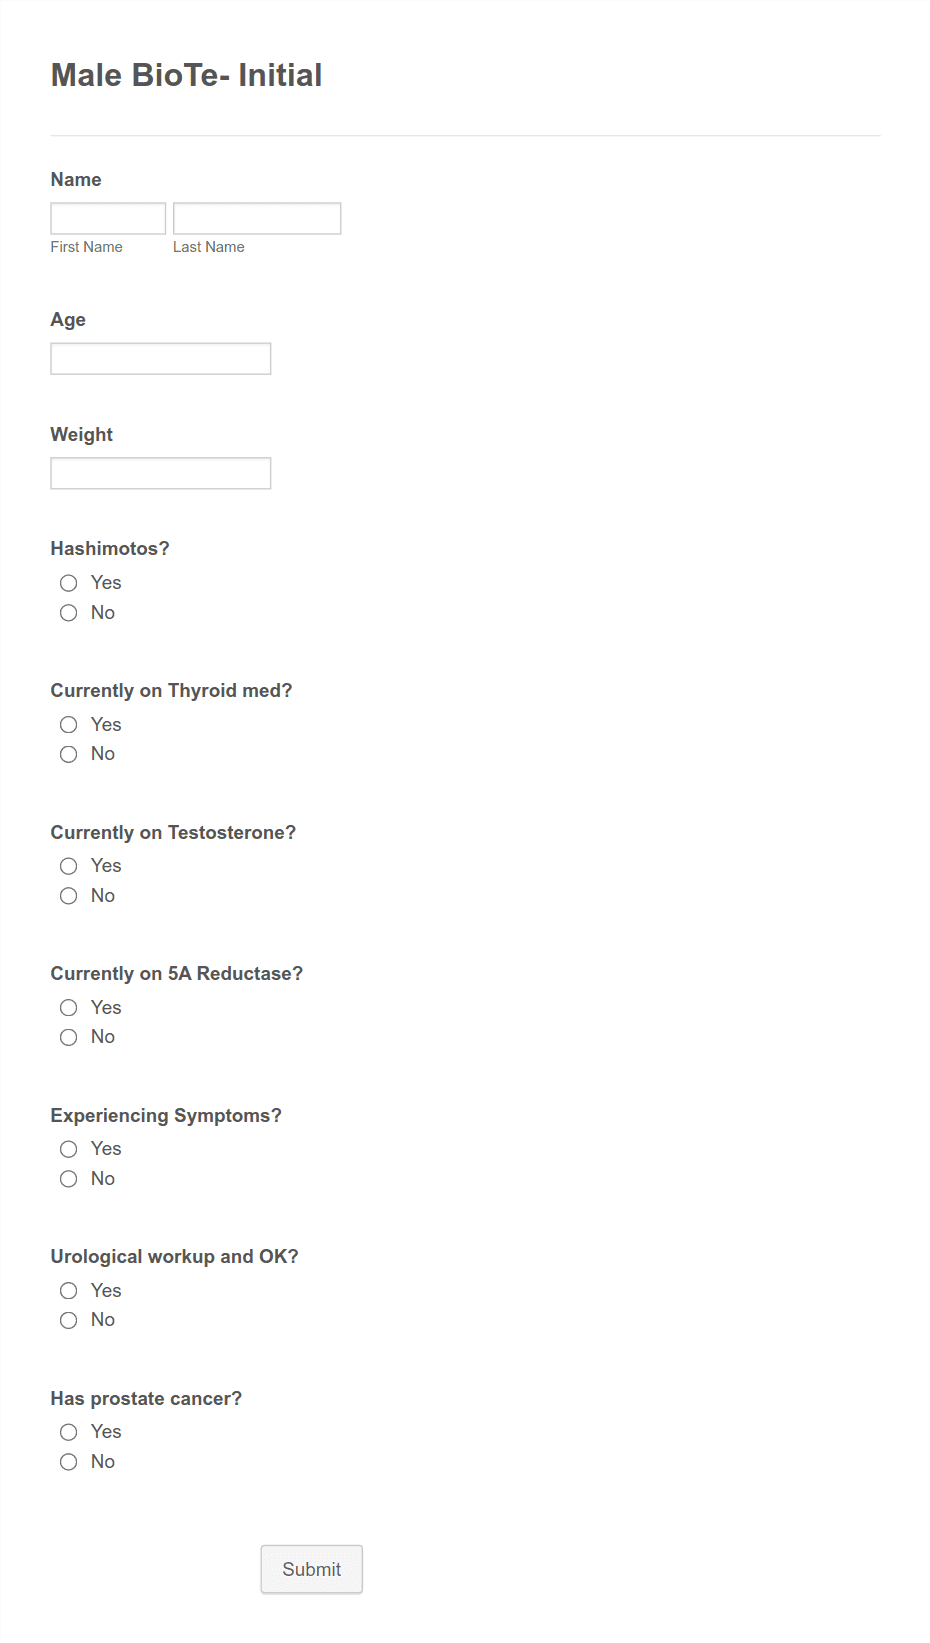930x1643 pixels.
Task: Select No for Has prostate cancer
Action: [x=68, y=1462]
